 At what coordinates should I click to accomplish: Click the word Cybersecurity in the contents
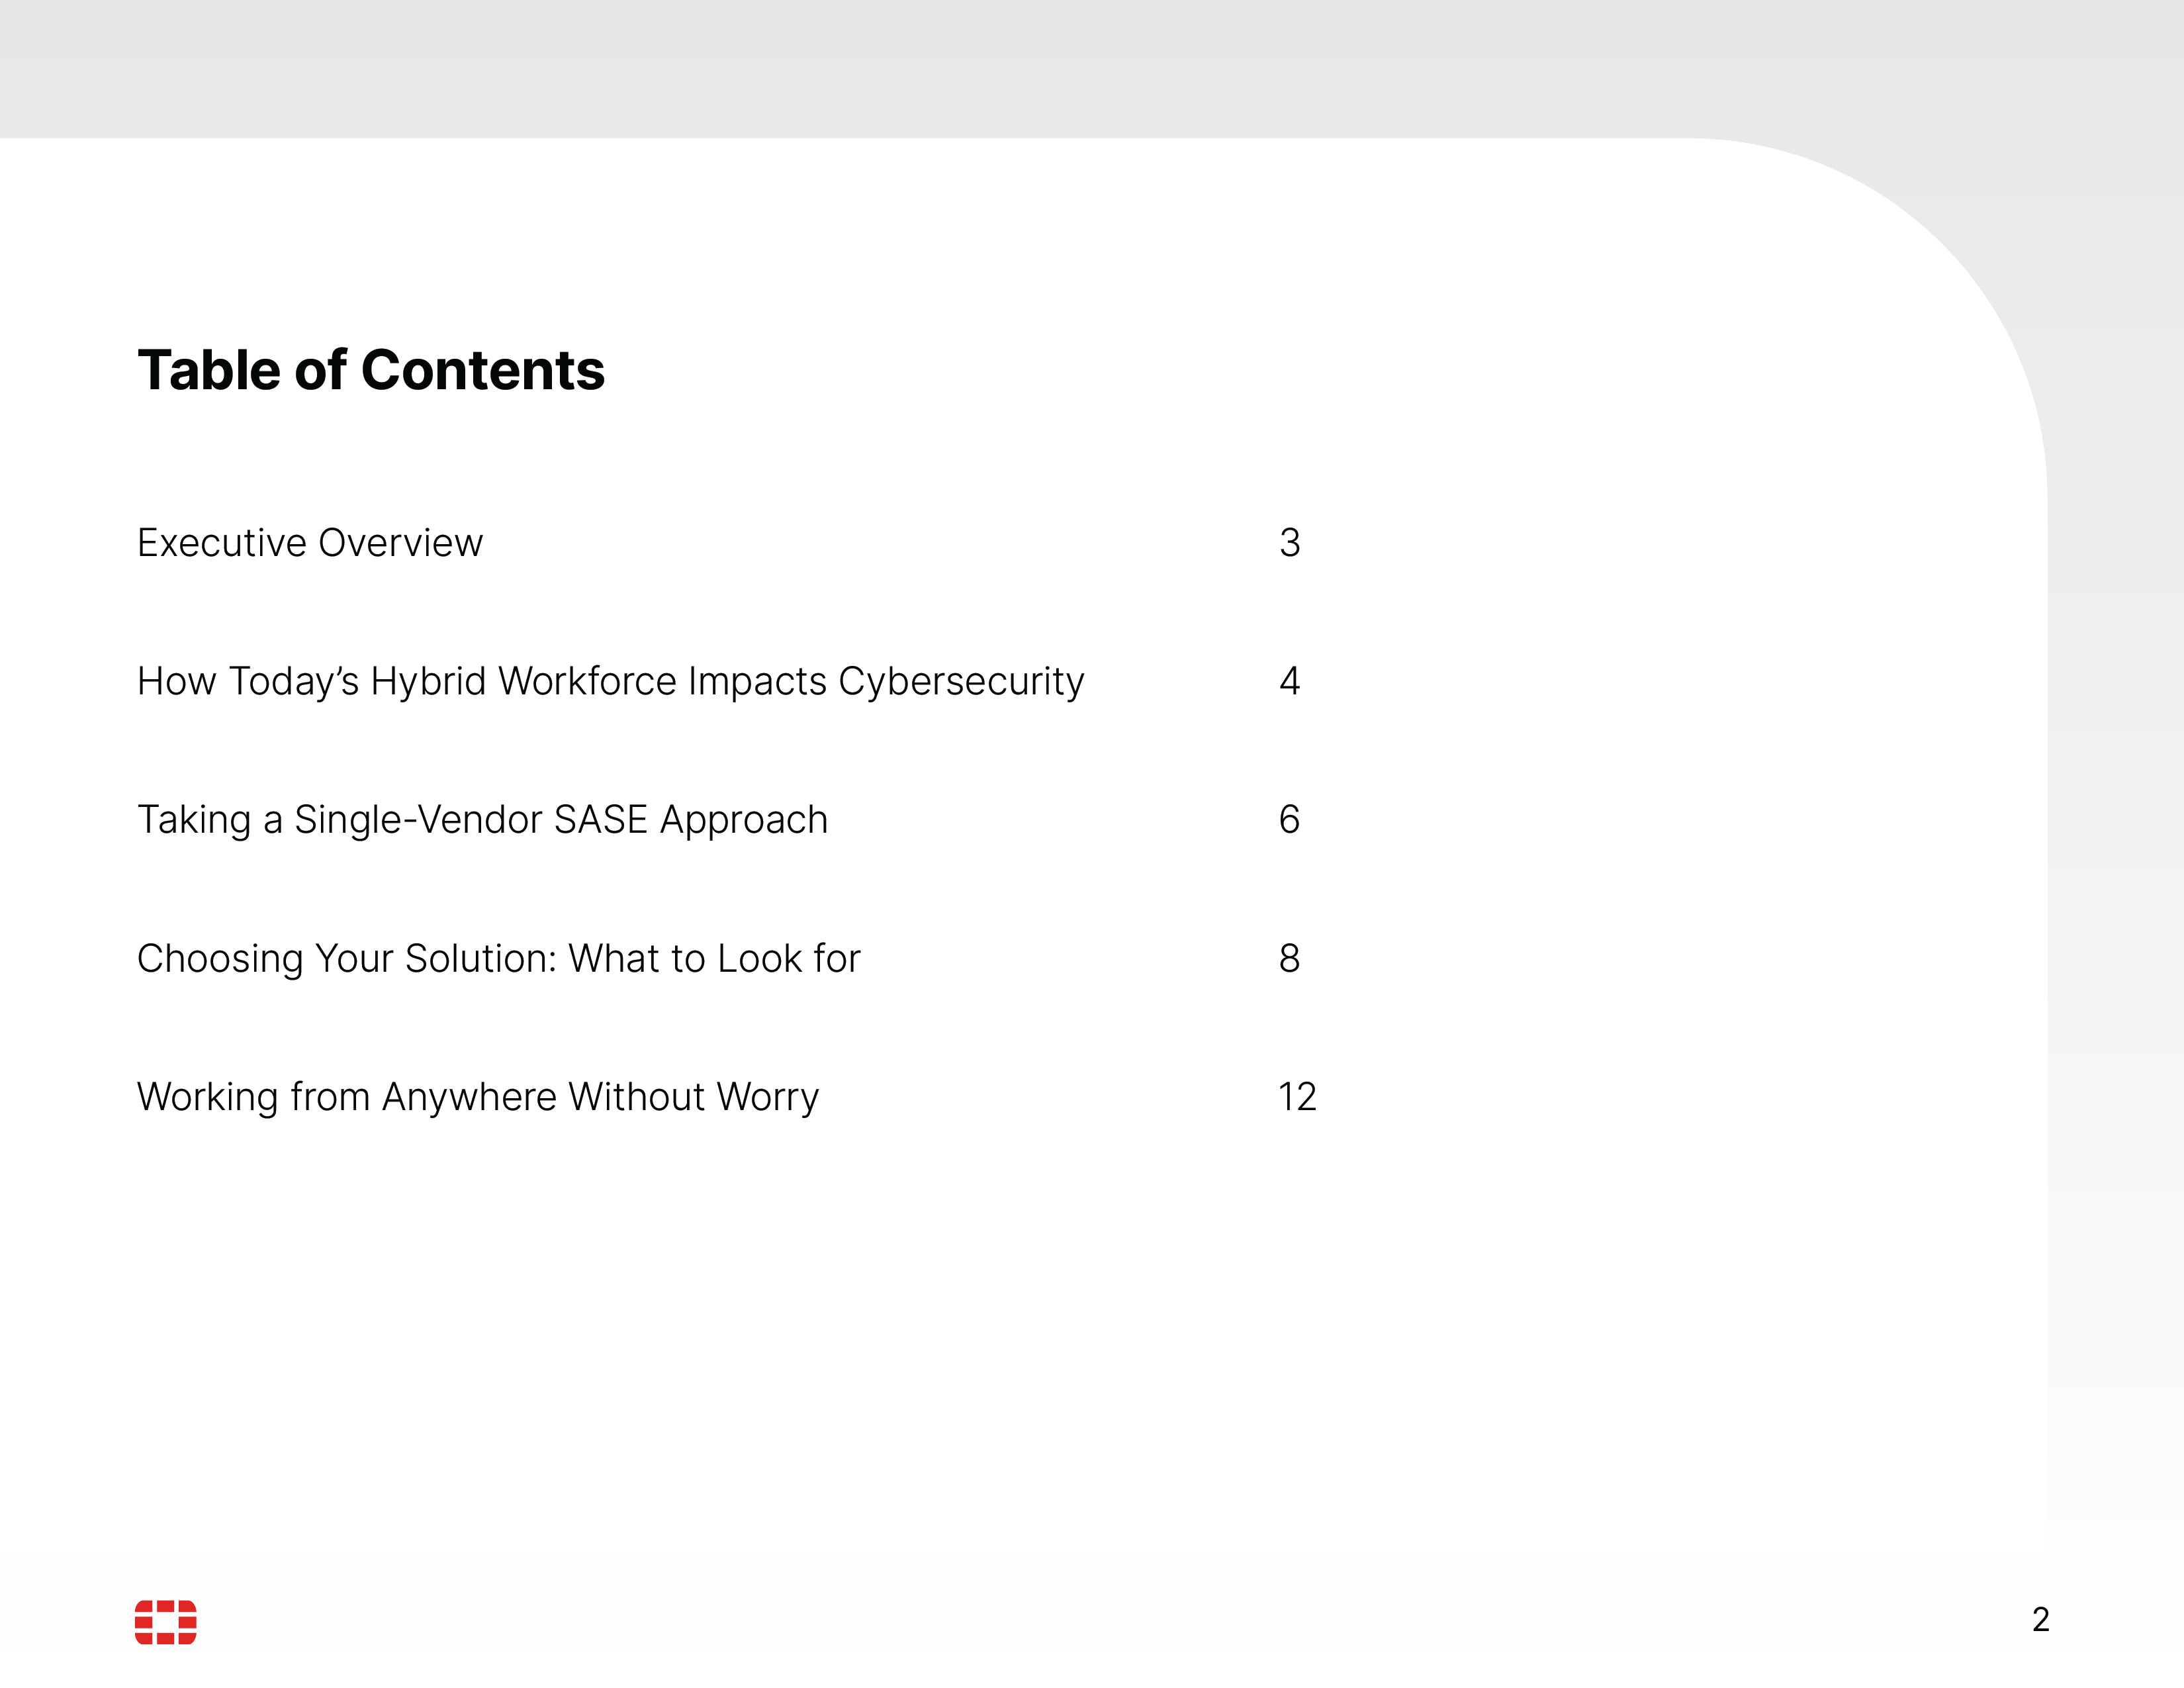click(x=961, y=682)
